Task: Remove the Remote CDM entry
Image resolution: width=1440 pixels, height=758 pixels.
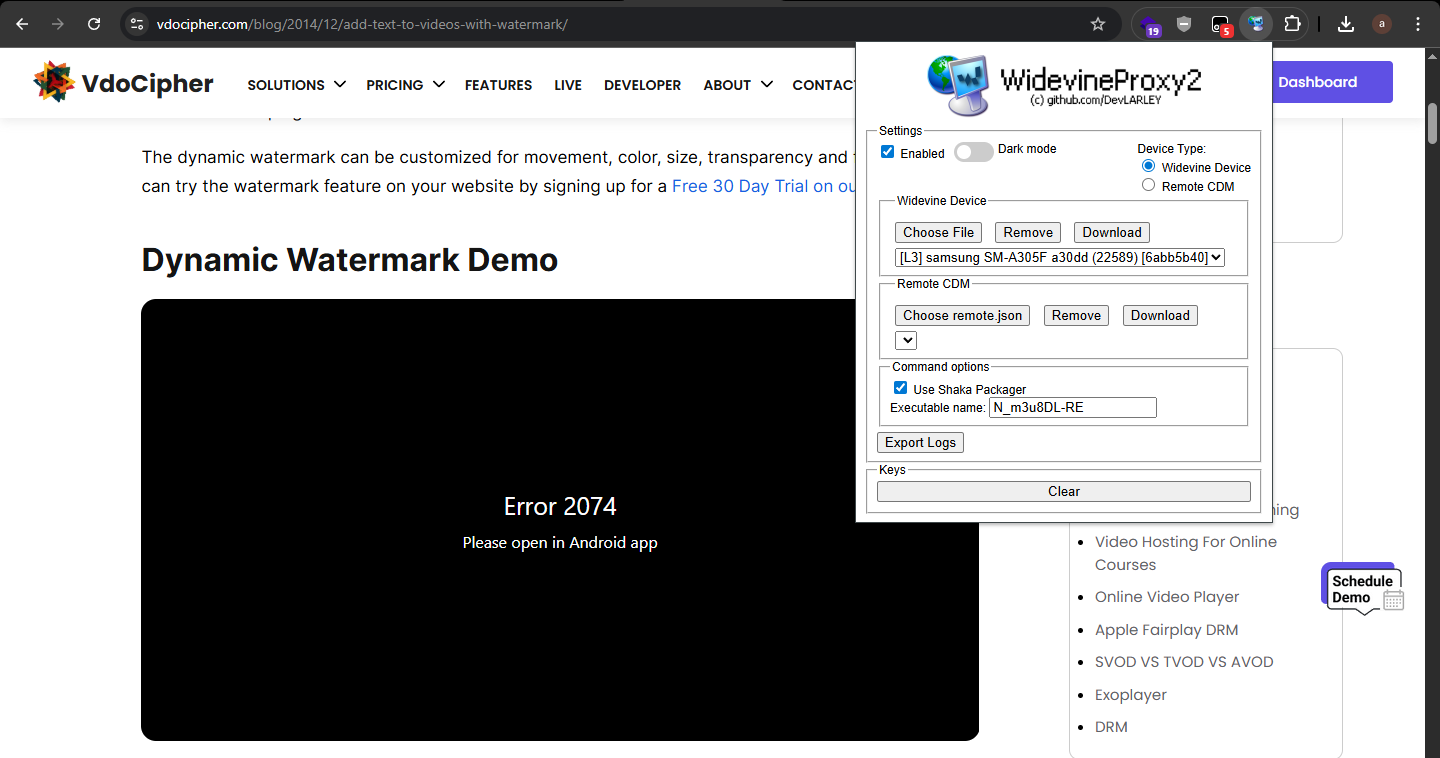Action: coord(1076,315)
